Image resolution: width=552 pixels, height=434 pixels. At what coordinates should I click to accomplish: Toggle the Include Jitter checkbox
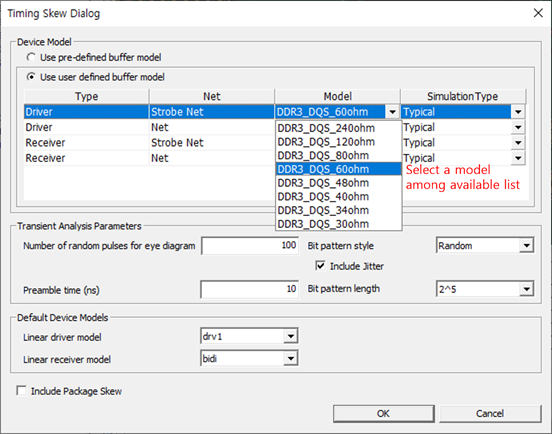point(320,266)
